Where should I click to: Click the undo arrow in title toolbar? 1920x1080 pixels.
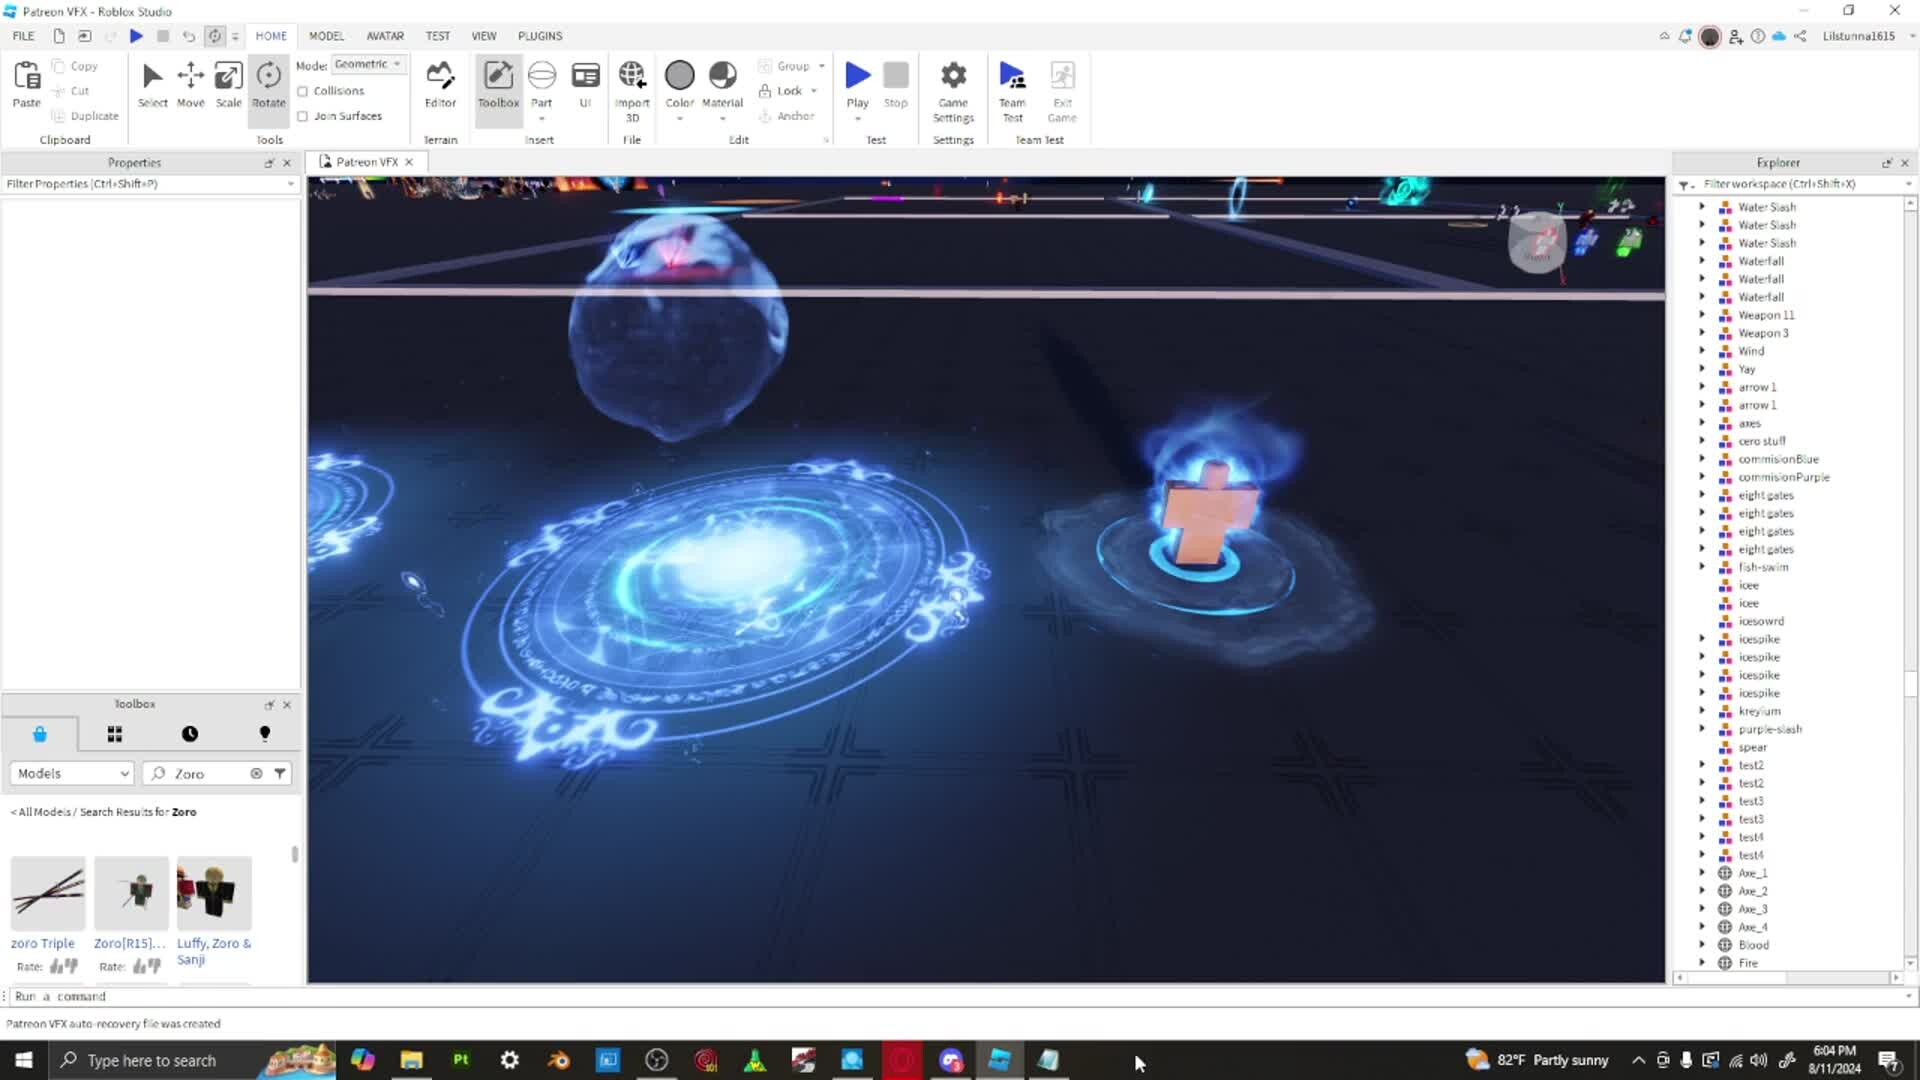188,36
